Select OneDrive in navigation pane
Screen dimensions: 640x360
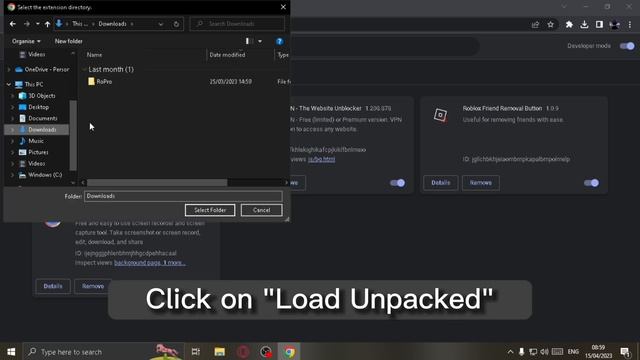click(x=42, y=69)
